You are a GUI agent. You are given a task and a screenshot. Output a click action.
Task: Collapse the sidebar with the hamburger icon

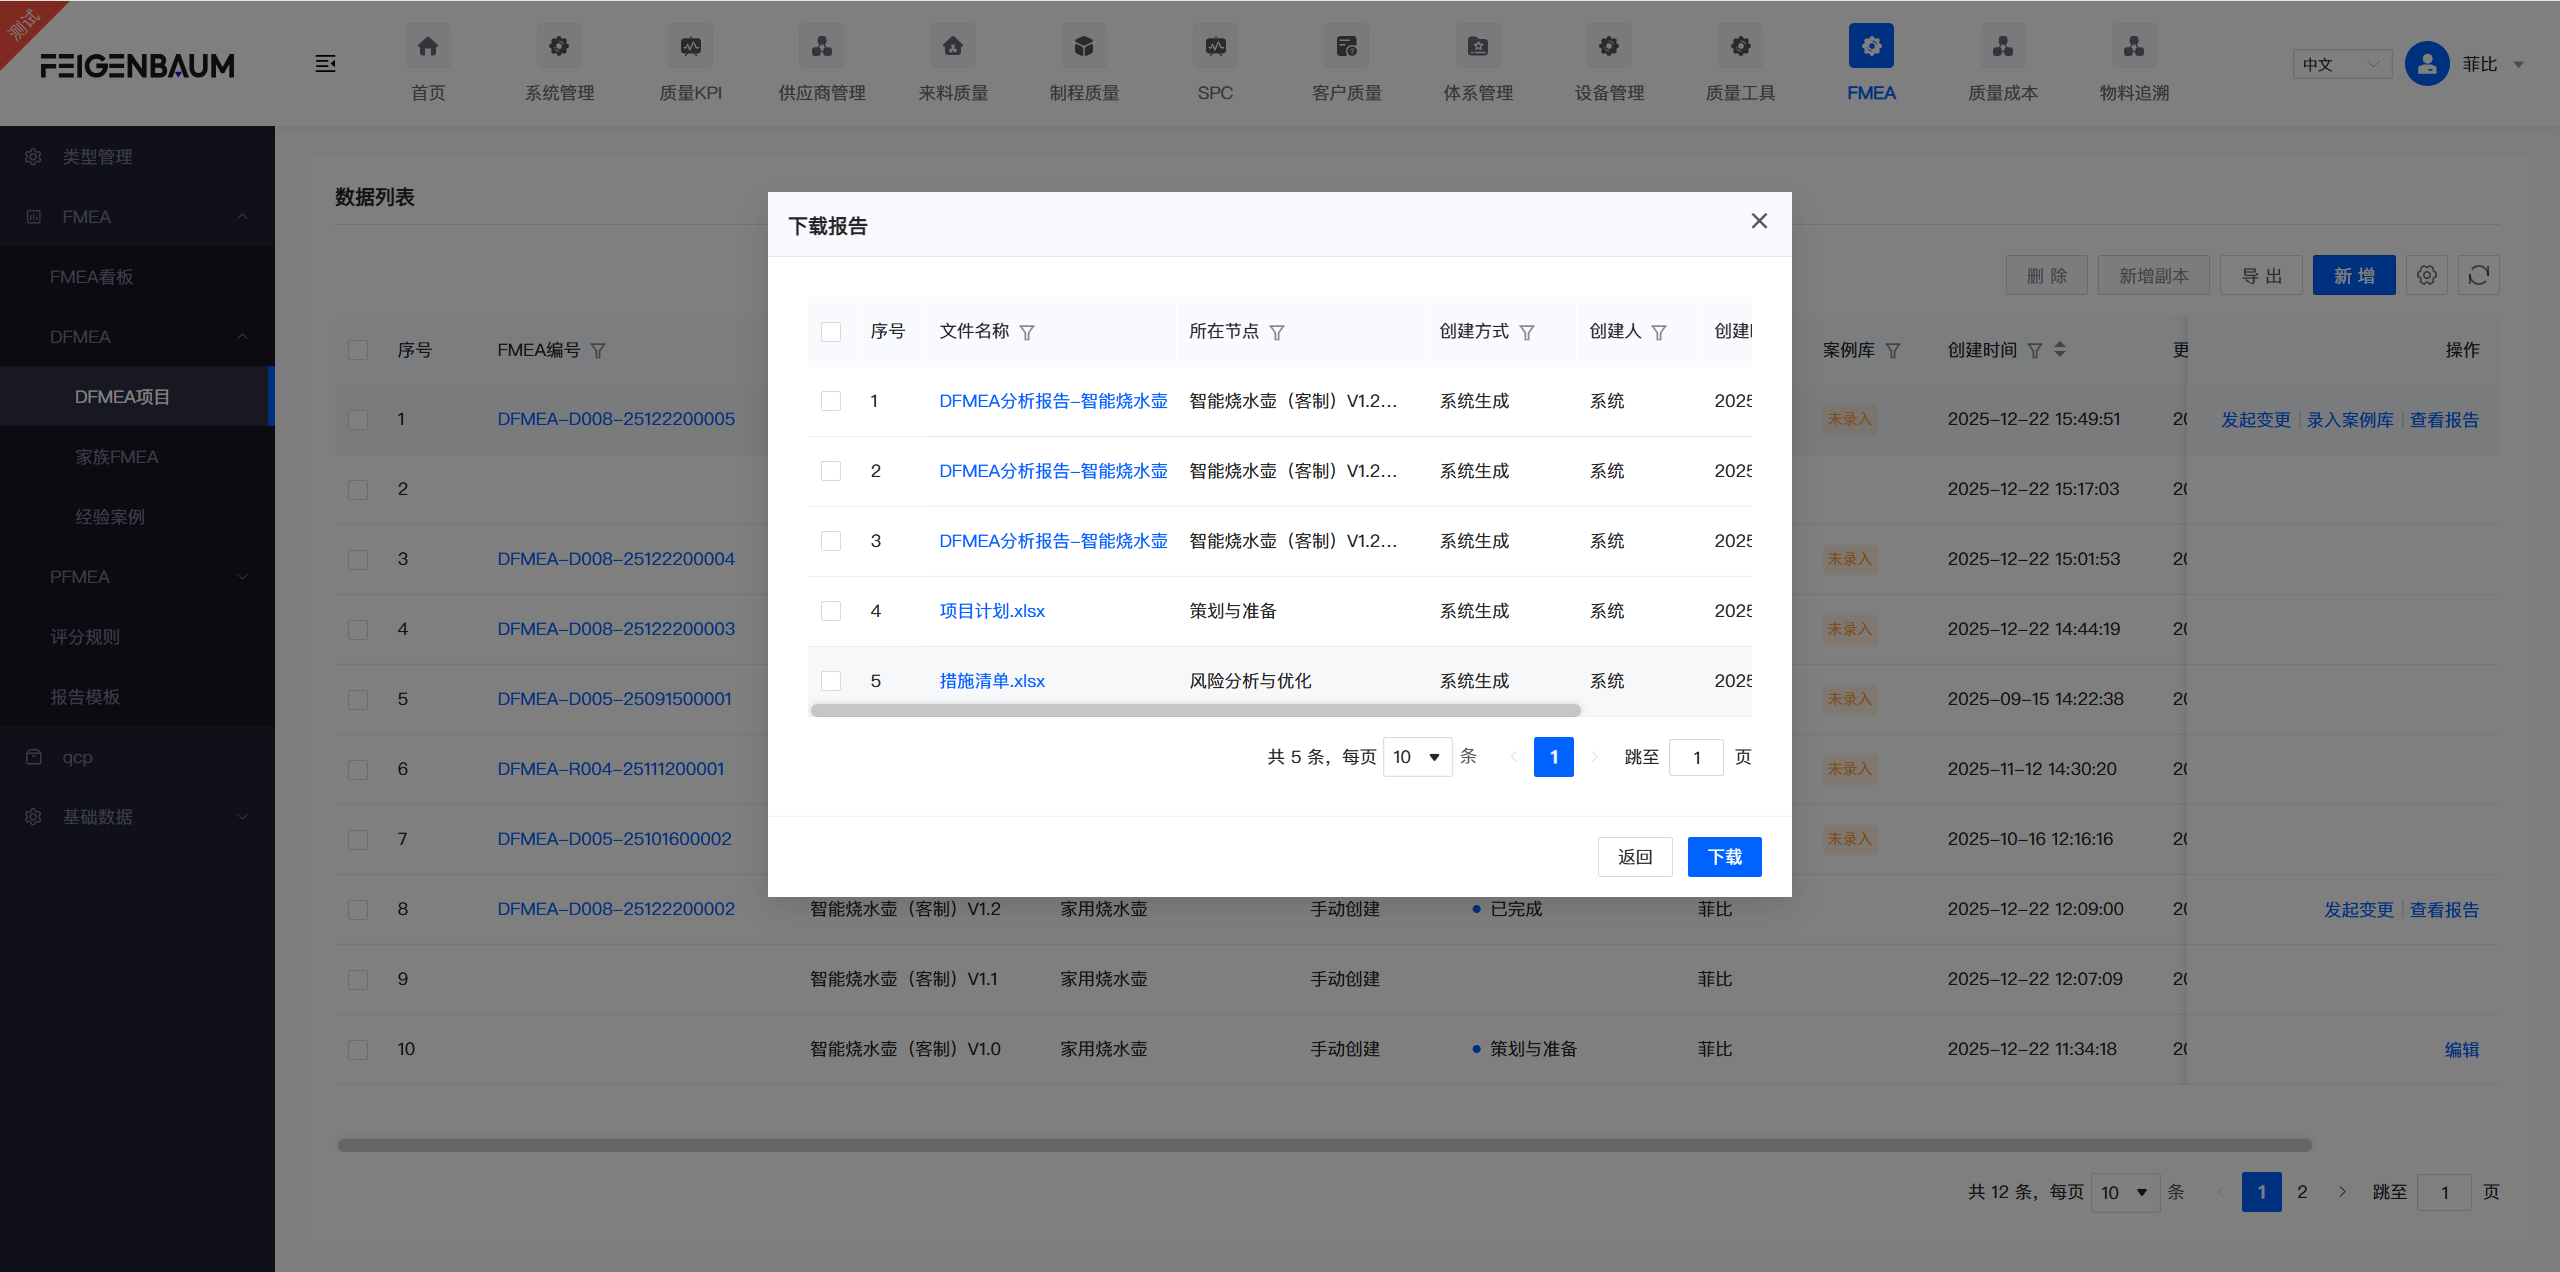coord(326,63)
